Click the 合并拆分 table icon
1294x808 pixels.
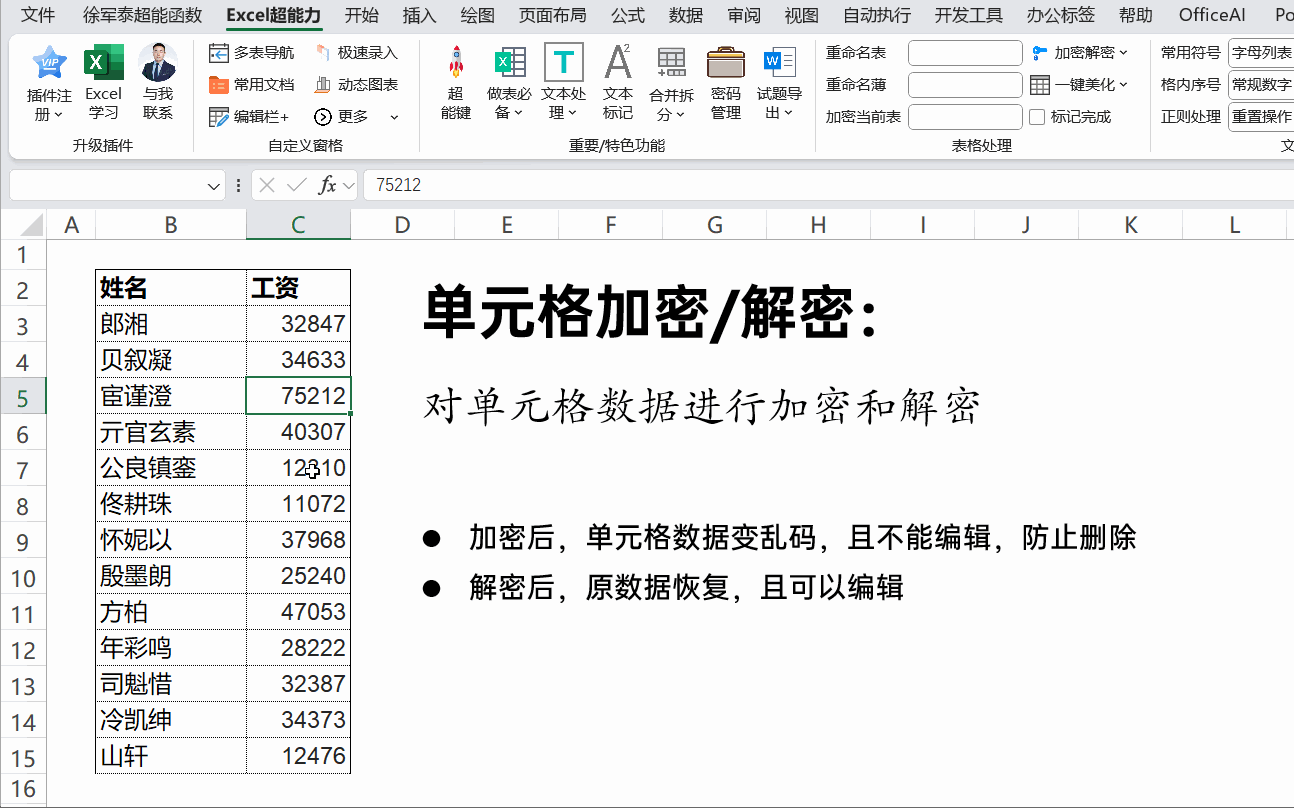[671, 62]
